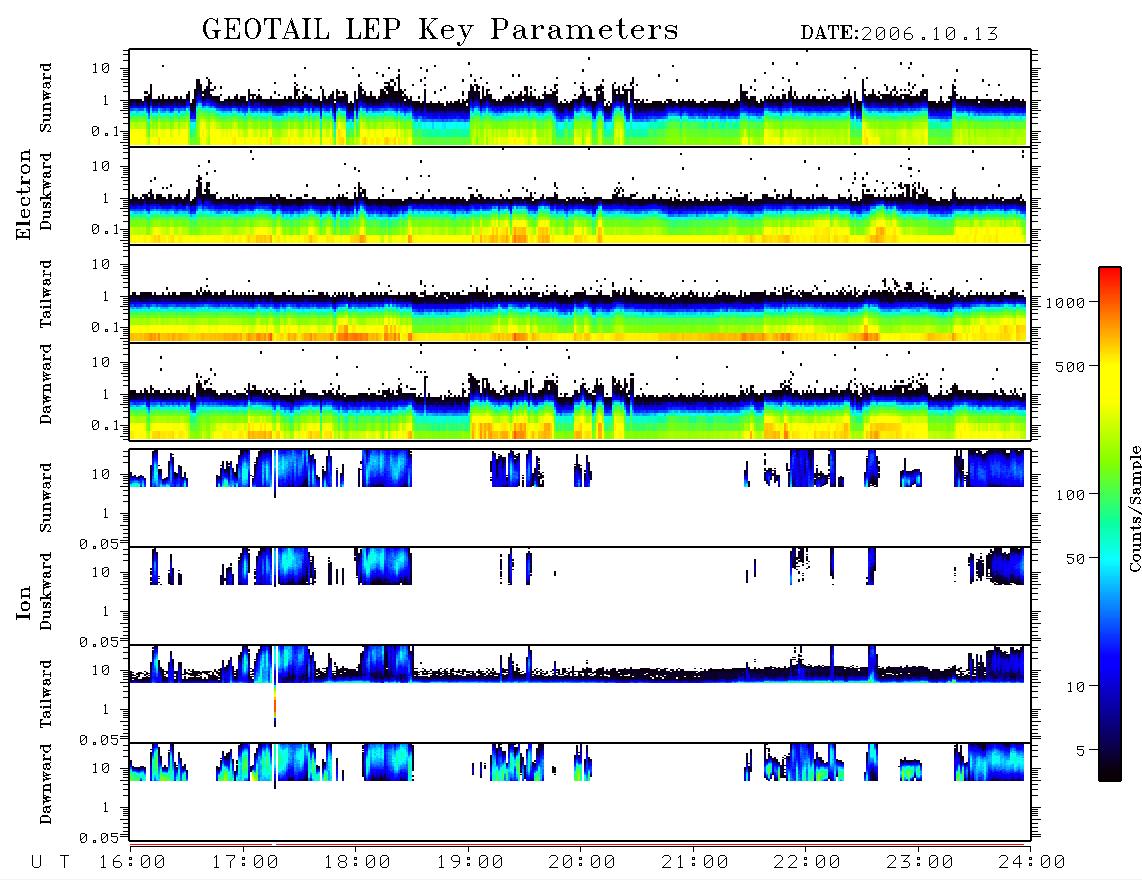The height and width of the screenshot is (880, 1142).
Task: Click the U T axis label
Action: [x=50, y=863]
